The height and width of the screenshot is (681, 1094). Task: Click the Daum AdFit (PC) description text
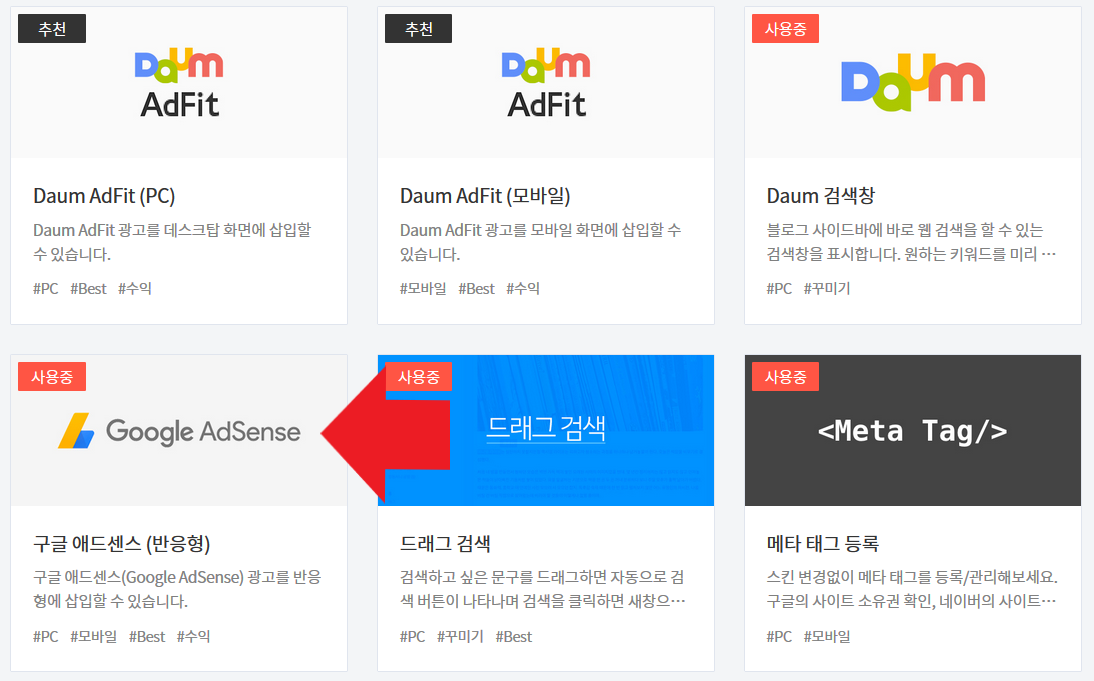click(172, 242)
